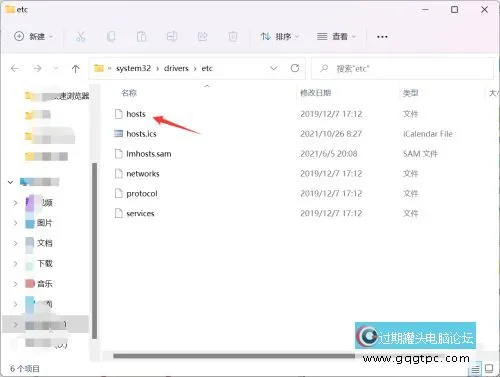Screen dimensions: 500x377
Task: Click drivers in the address breadcrumb
Action: click(x=176, y=68)
